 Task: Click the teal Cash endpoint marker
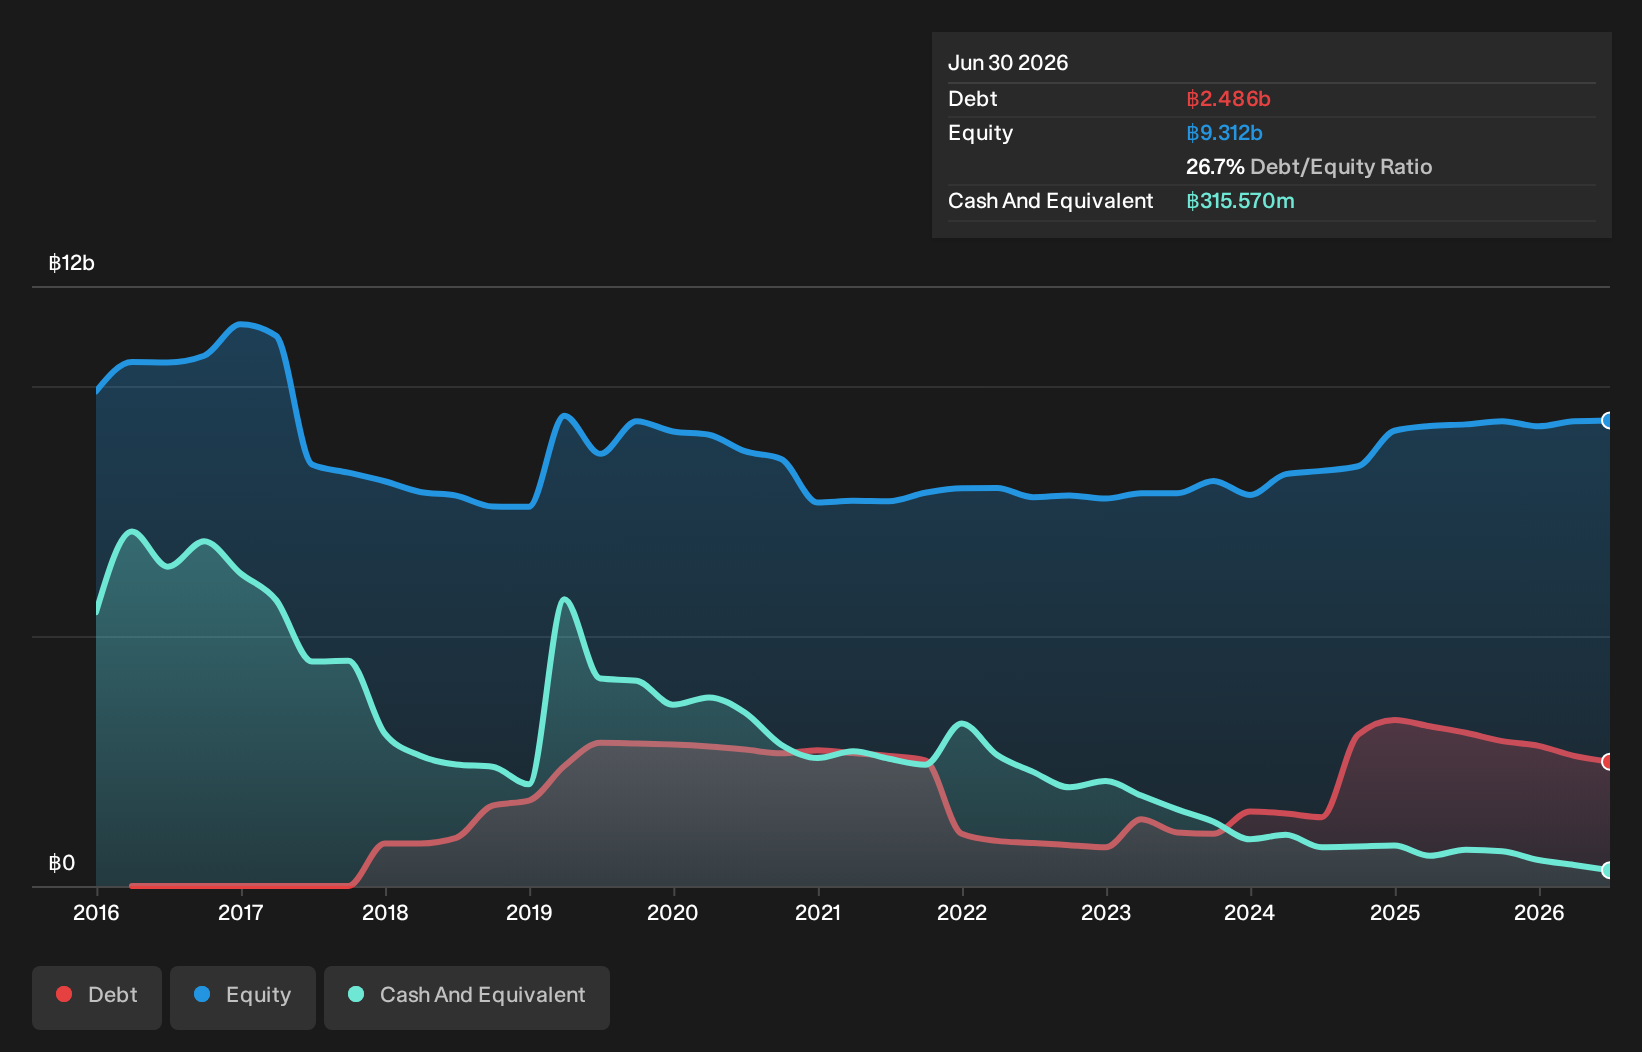[1608, 870]
